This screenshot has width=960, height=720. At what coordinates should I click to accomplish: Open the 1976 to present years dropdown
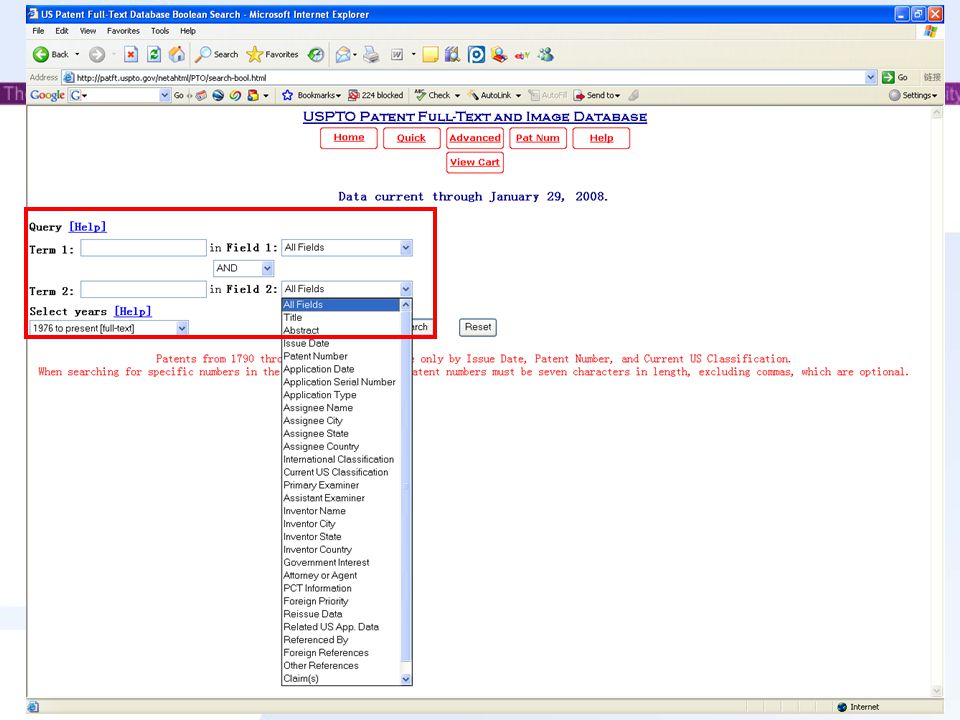(x=109, y=328)
